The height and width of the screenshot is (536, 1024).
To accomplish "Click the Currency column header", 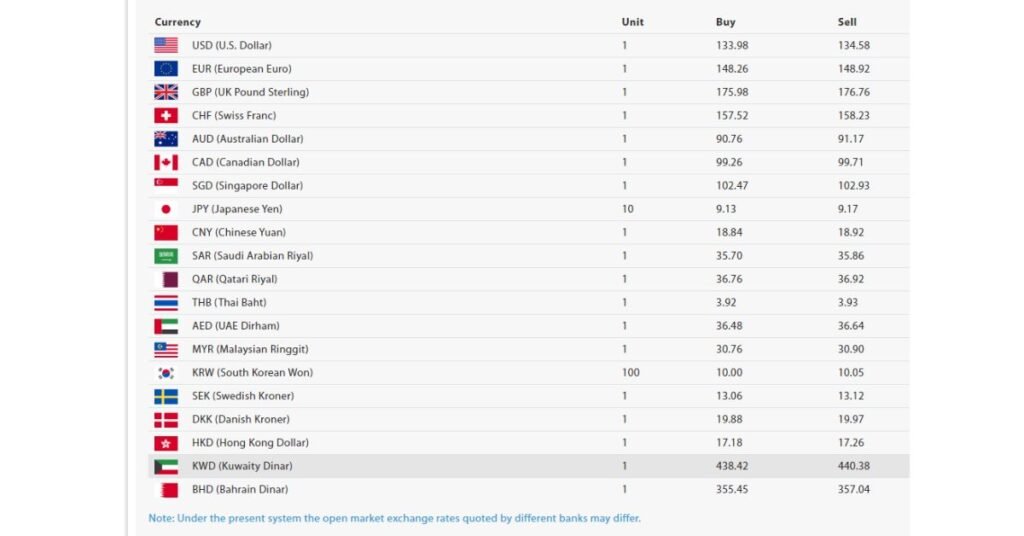I will (x=178, y=22).
